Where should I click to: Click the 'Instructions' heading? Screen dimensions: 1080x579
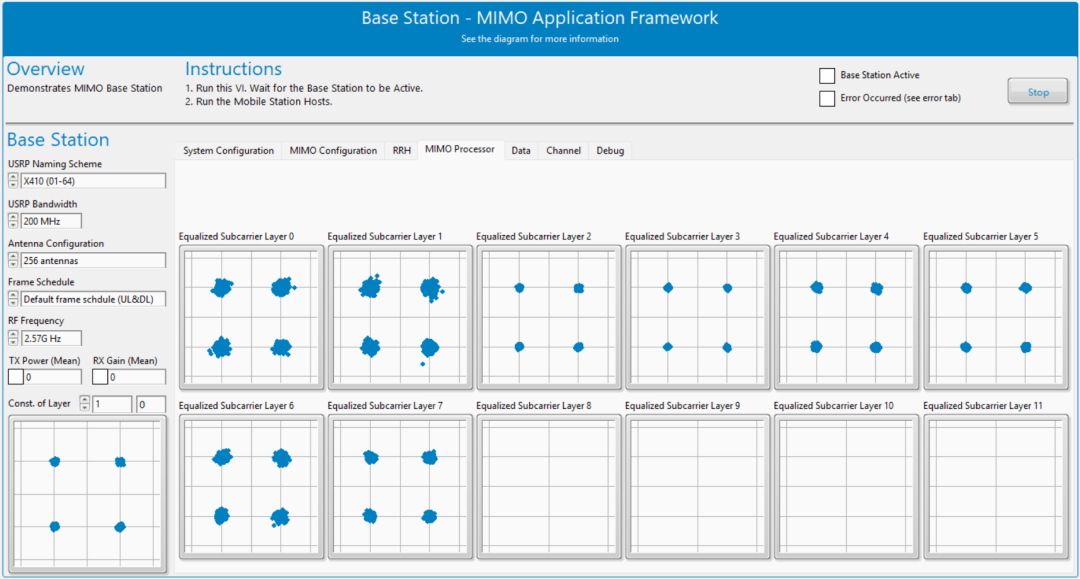tap(233, 69)
